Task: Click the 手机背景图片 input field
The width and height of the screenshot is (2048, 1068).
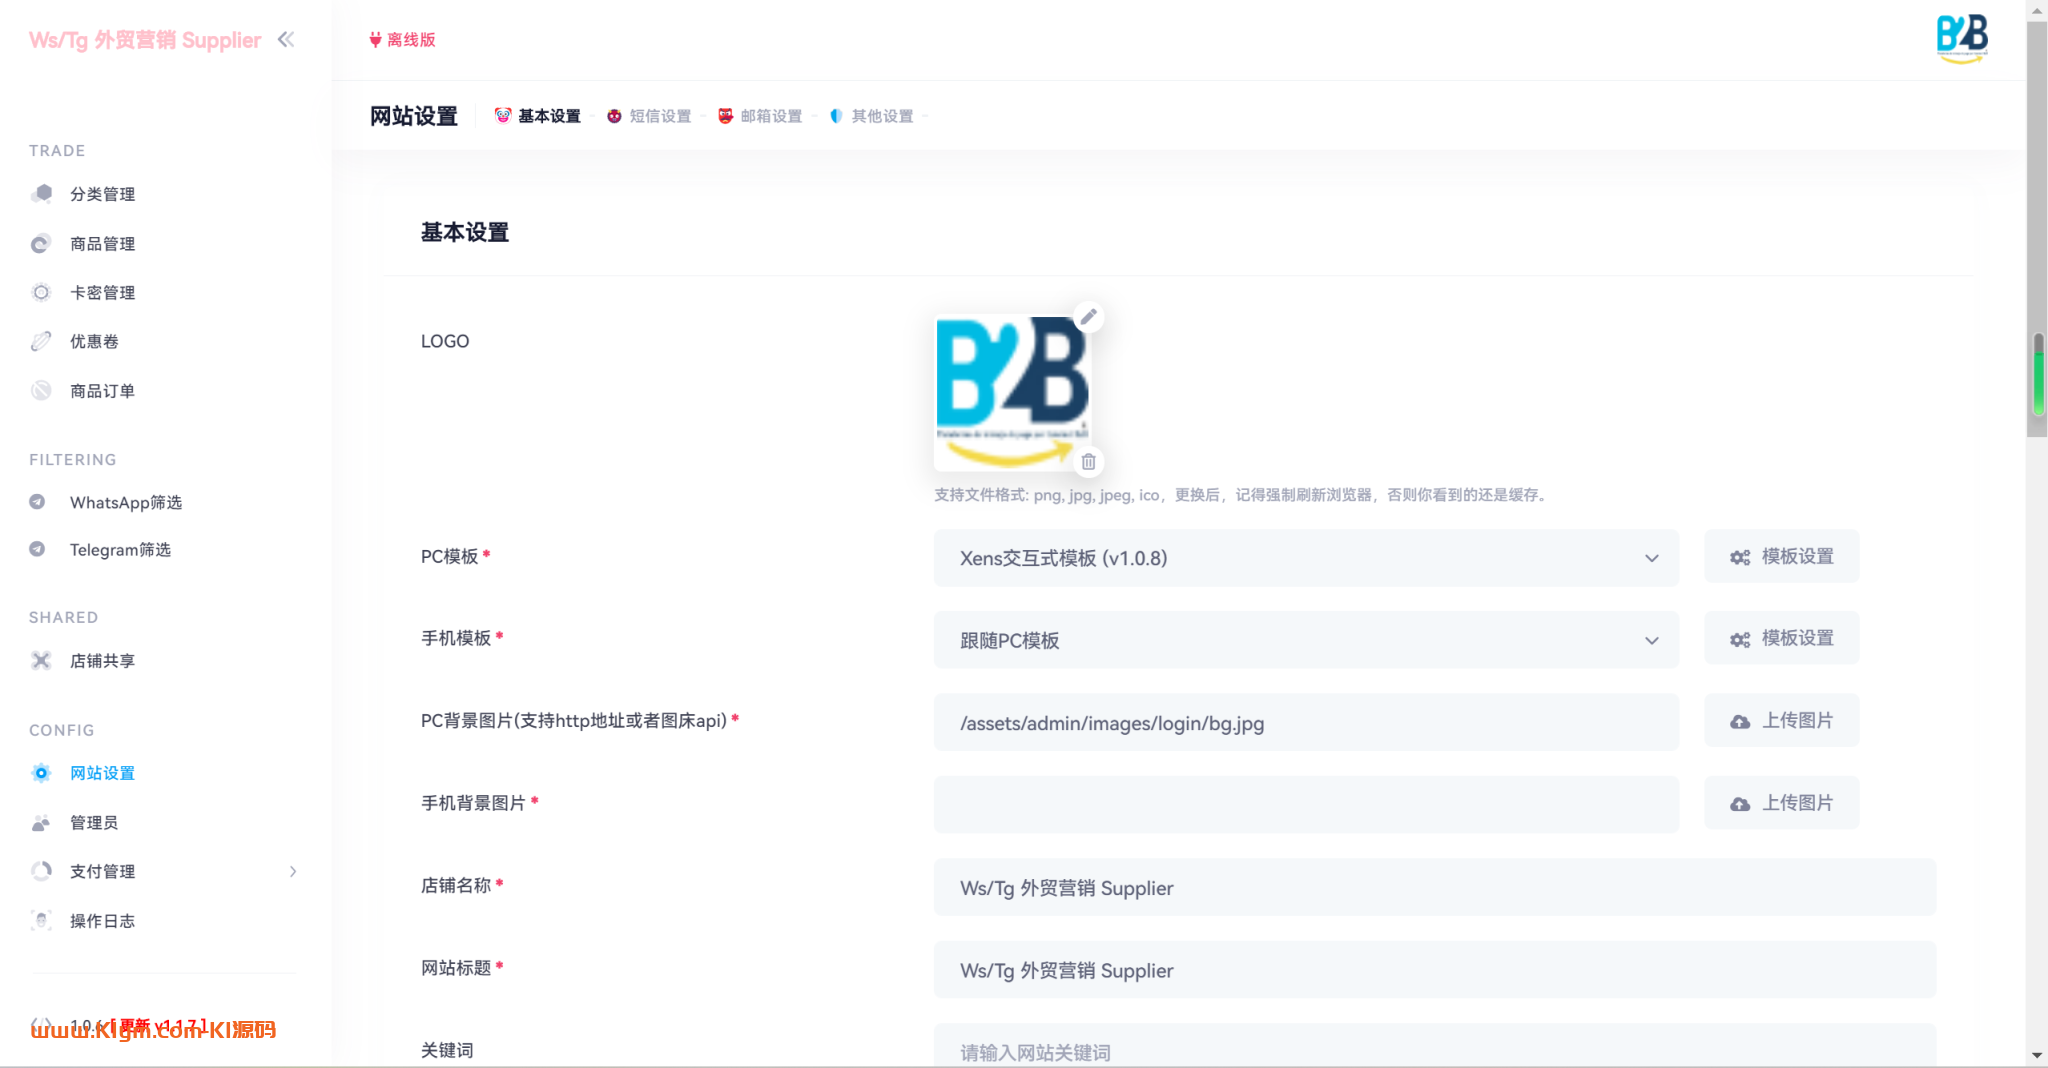Action: [x=1306, y=805]
